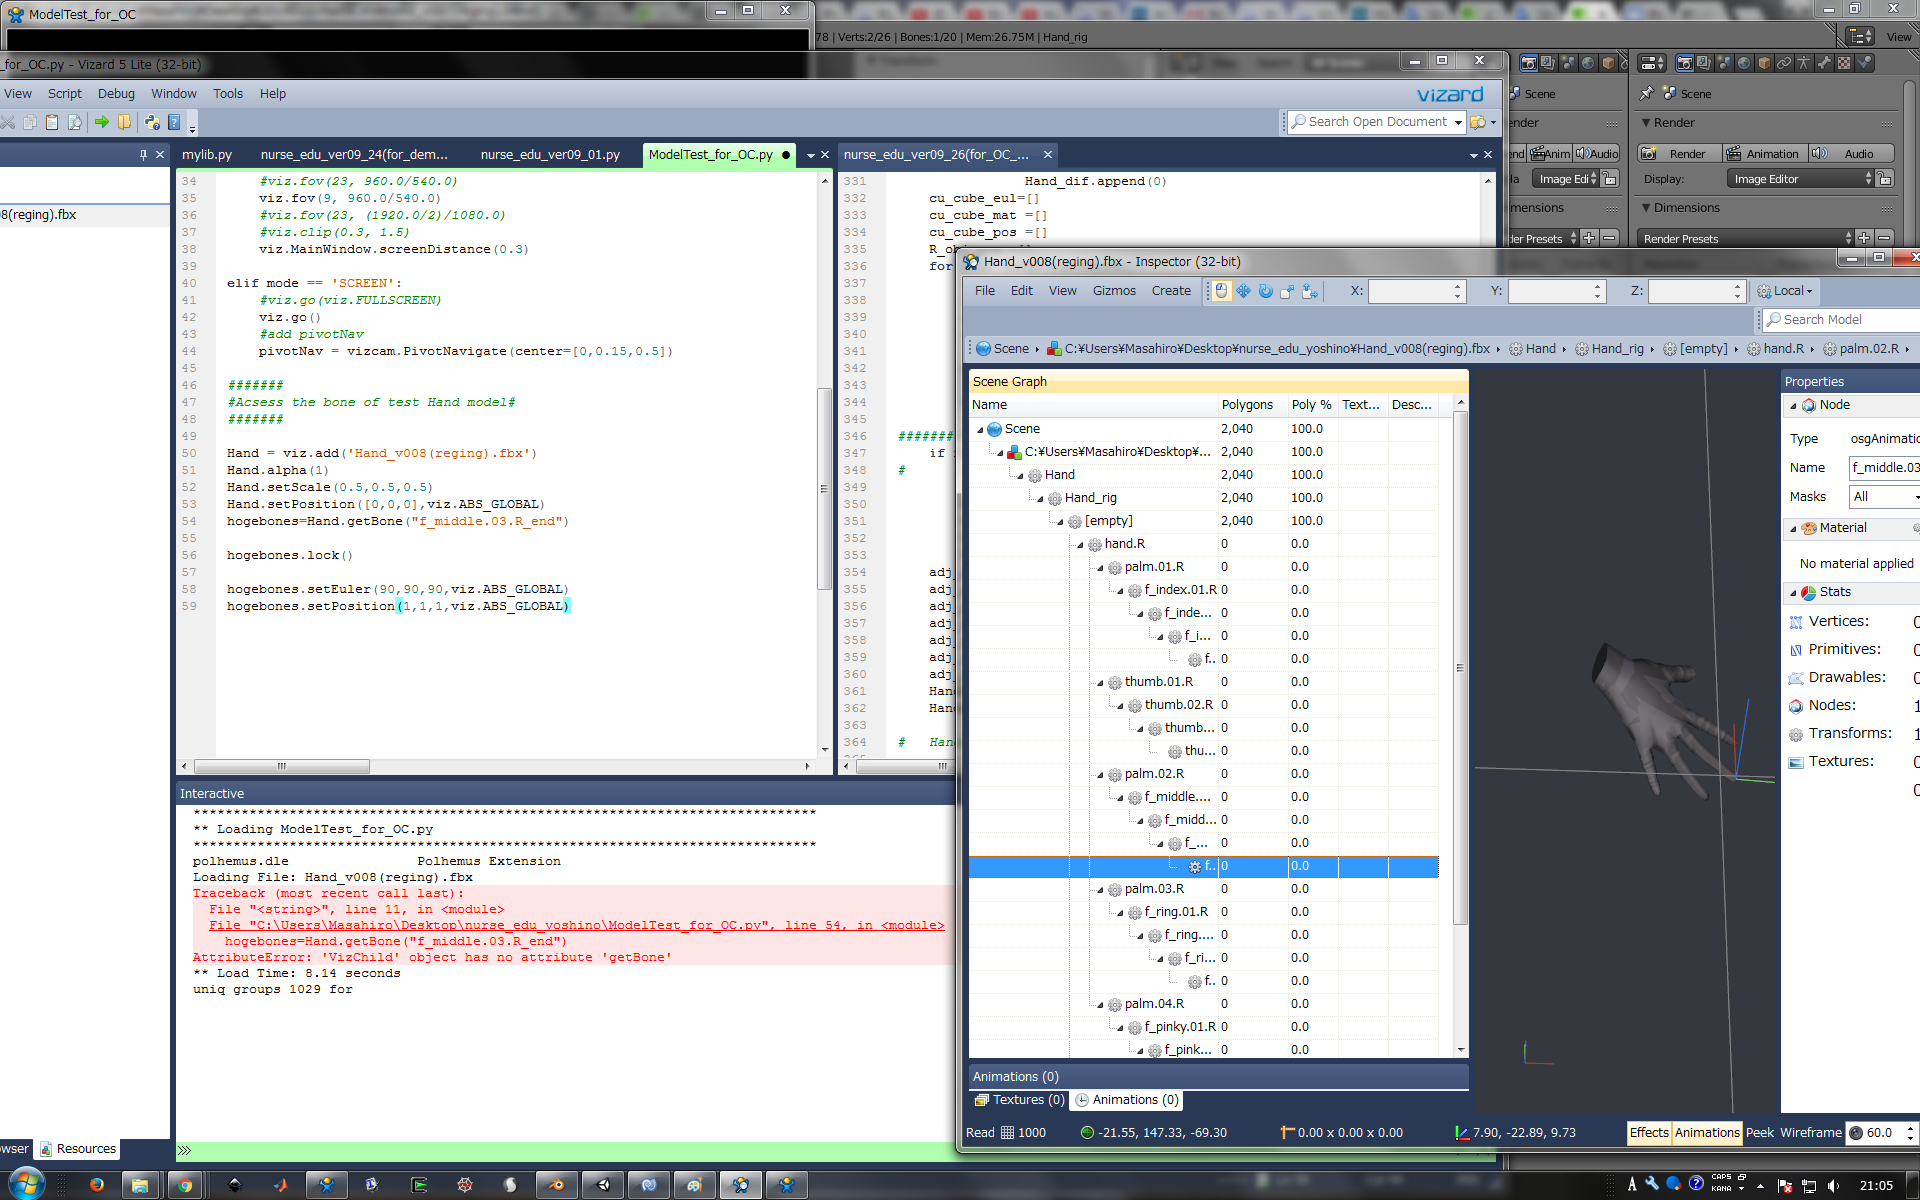The image size is (1920, 1200).
Task: Collapse the palm.03.R tree node
Action: (1100, 889)
